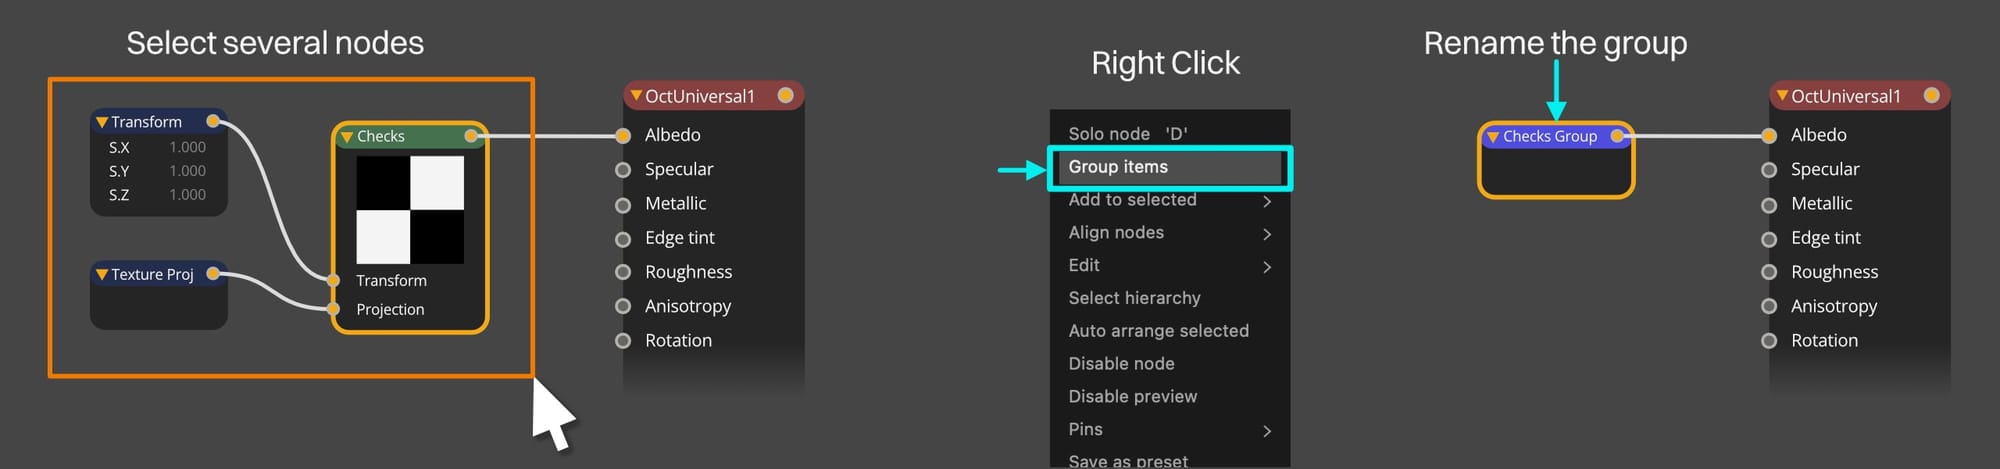Choose Disable preview in the context menu
The height and width of the screenshot is (469, 2000).
(1170, 397)
